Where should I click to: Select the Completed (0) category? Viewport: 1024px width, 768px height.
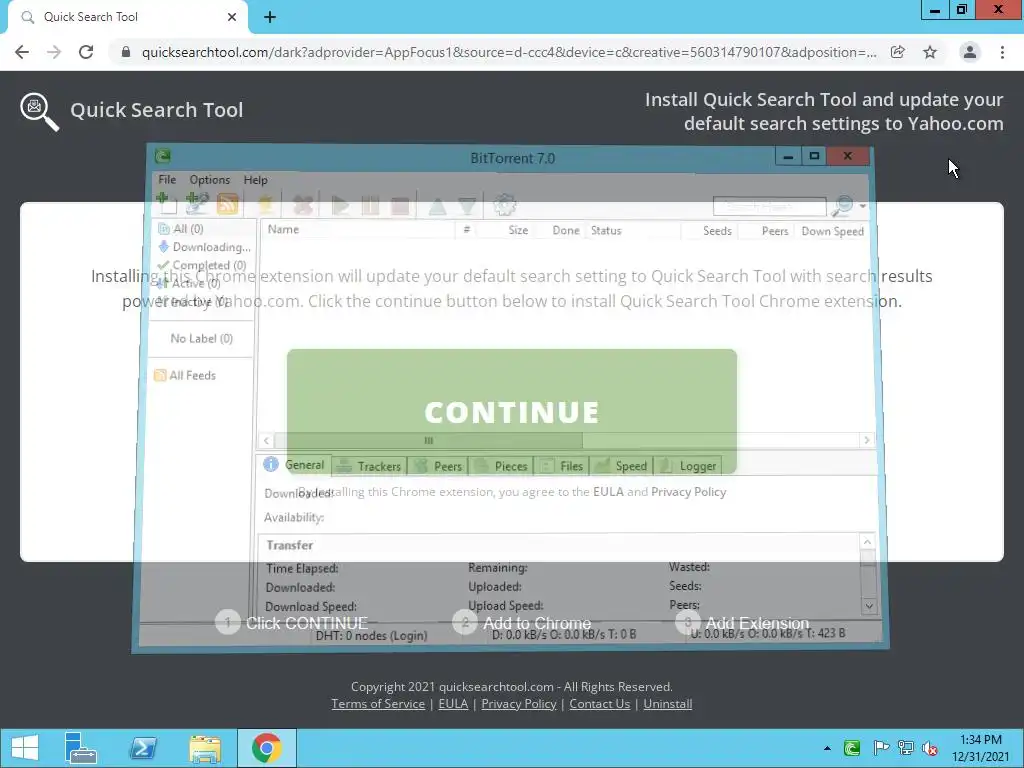point(202,265)
